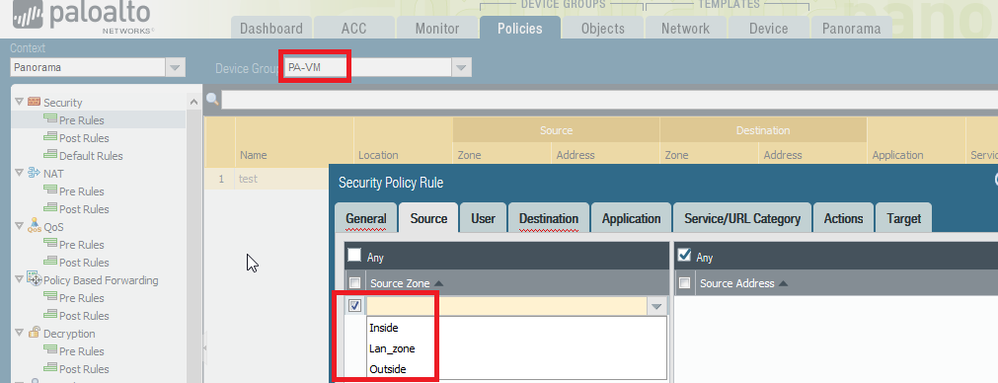Open the Service/URL Category tab
The image size is (998, 383).
[742, 219]
